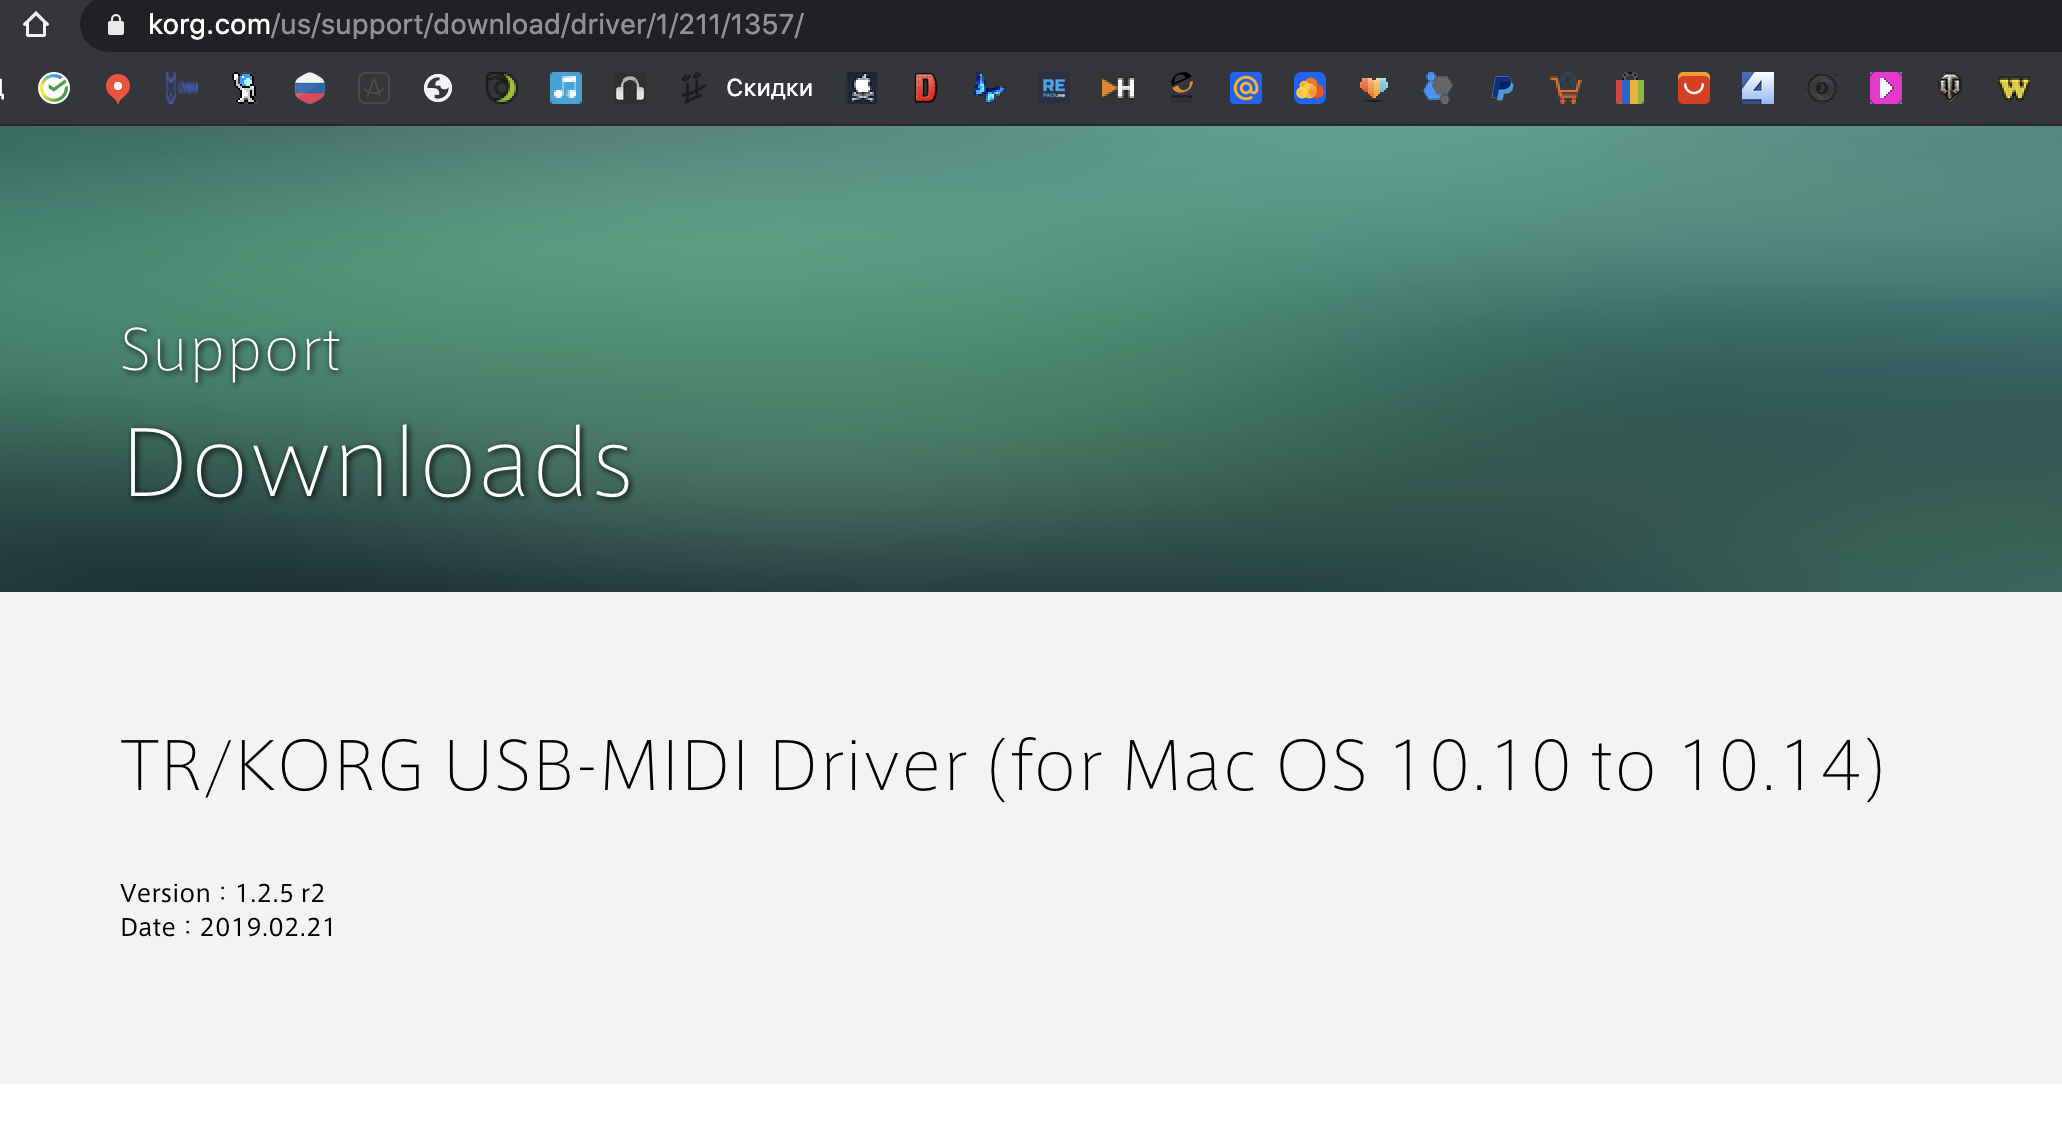The height and width of the screenshot is (1142, 2062).
Task: Open the yellow W bookmark
Action: (x=2014, y=88)
